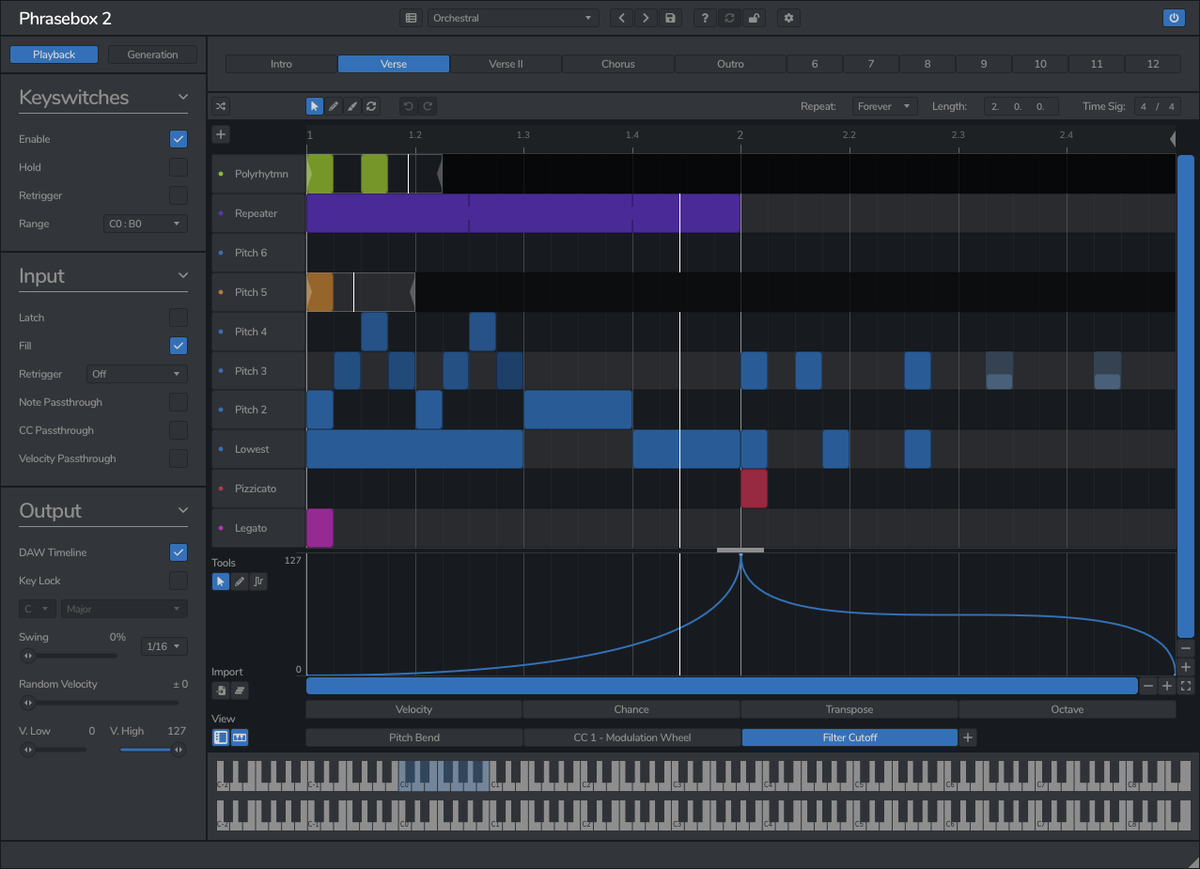Image resolution: width=1200 pixels, height=869 pixels.
Task: Uncheck the Fill checkbox
Action: (x=178, y=345)
